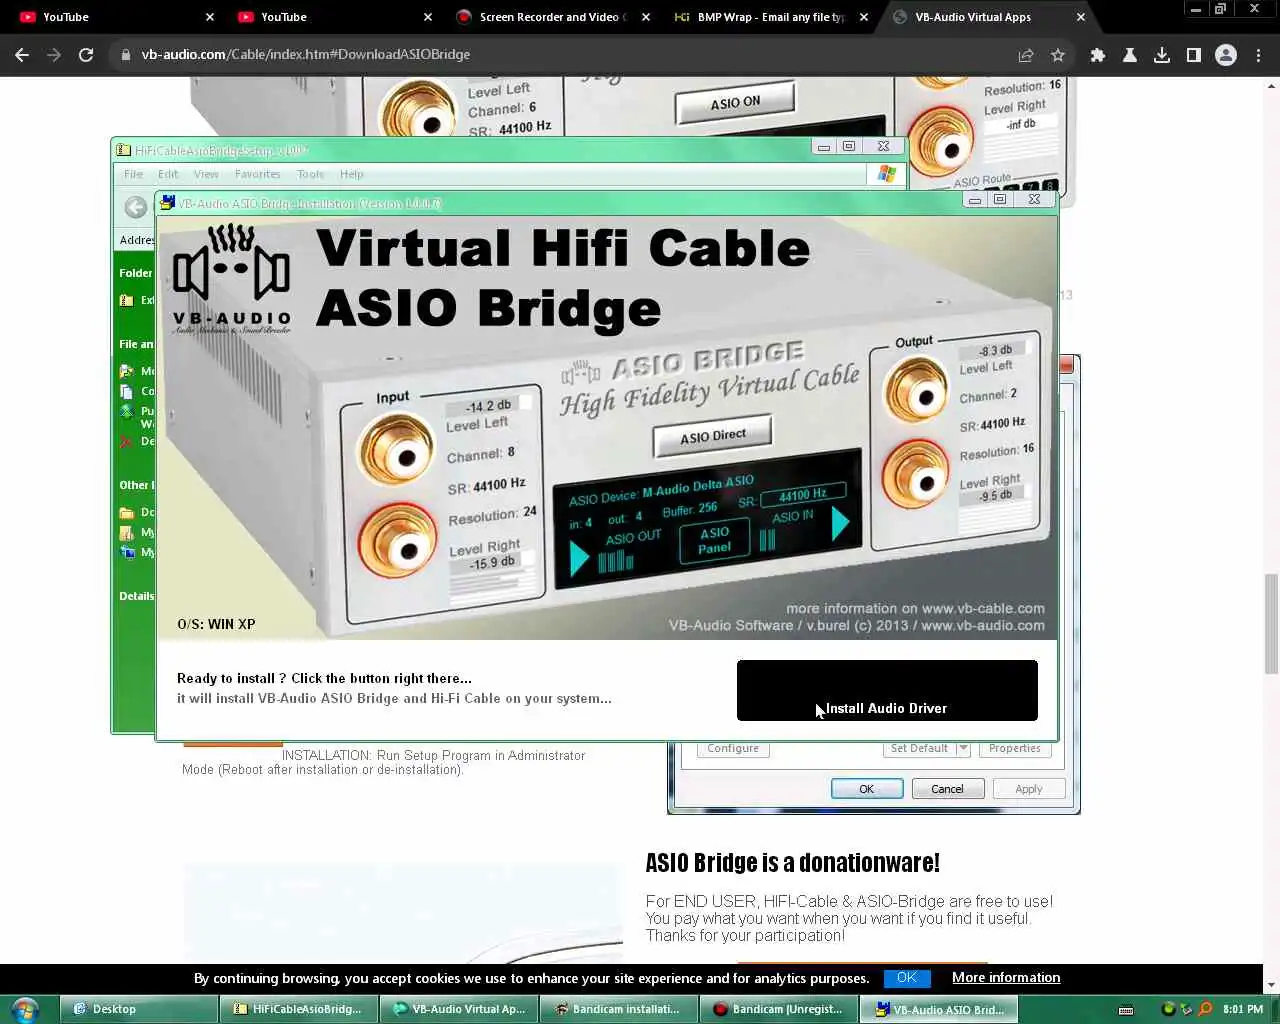The width and height of the screenshot is (1280, 1024).
Task: Click the browser forward arrow
Action: pos(54,55)
